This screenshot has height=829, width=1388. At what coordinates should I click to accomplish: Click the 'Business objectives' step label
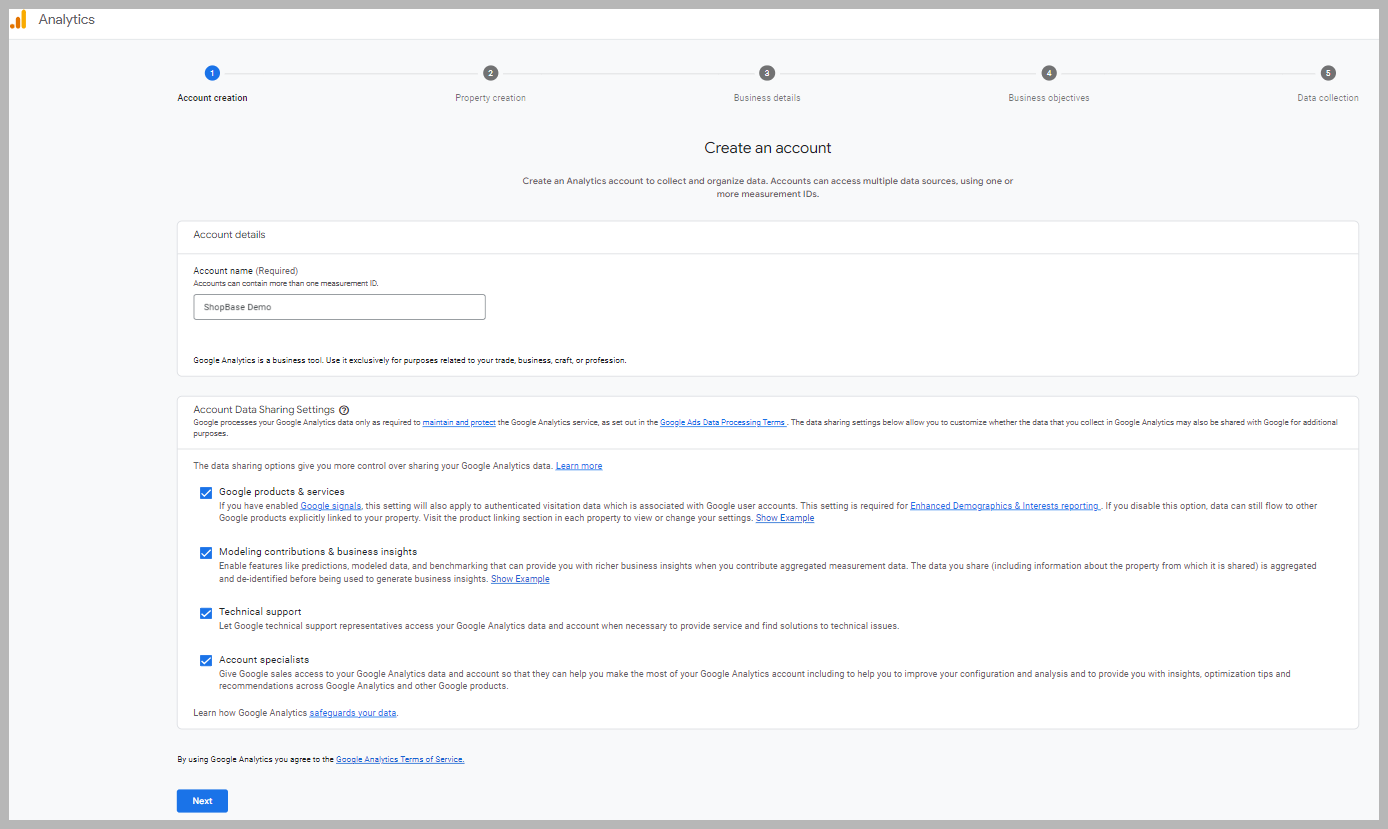pyautogui.click(x=1049, y=98)
